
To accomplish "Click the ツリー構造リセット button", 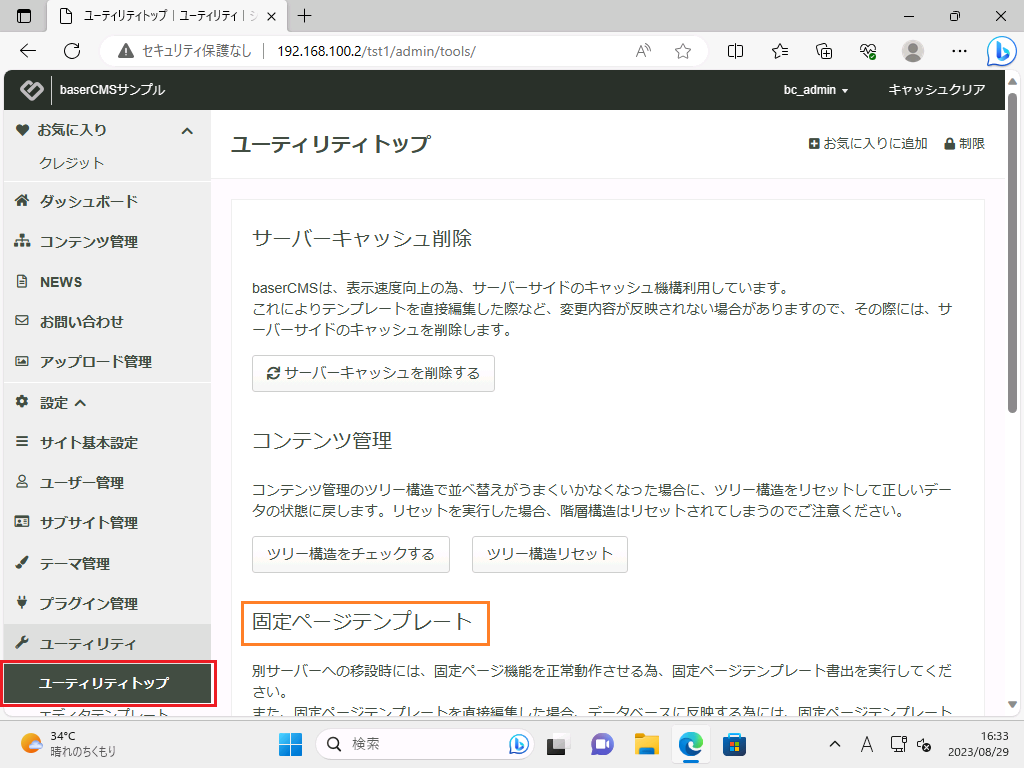I will (x=549, y=554).
